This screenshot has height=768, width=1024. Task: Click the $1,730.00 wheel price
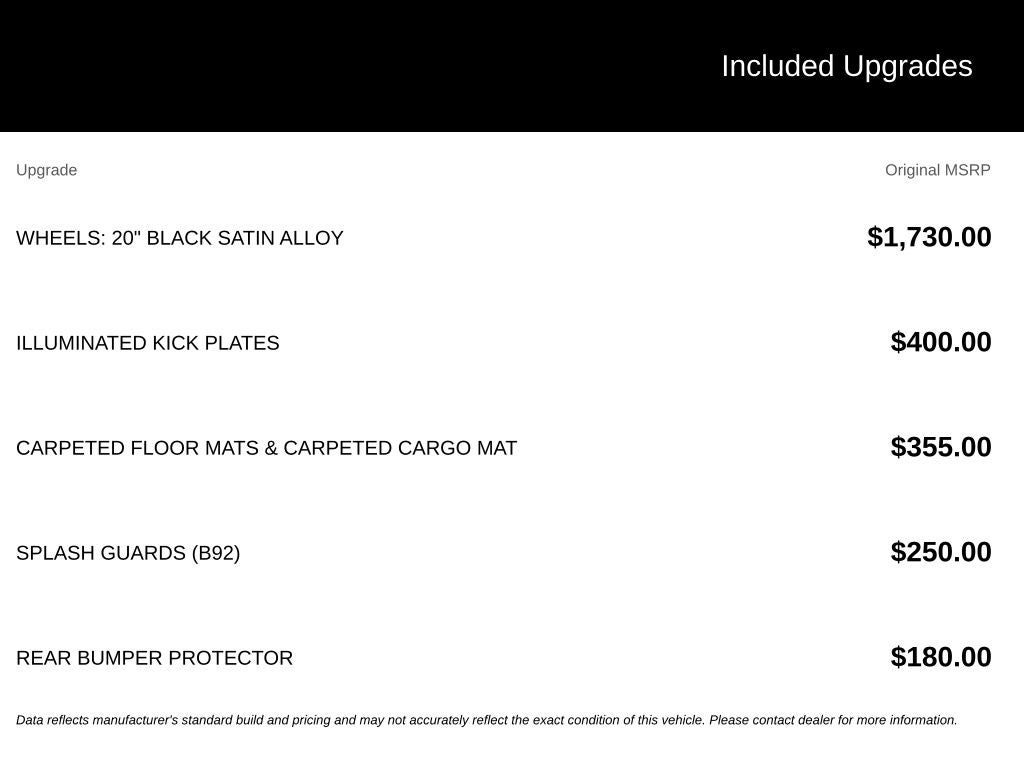click(929, 237)
